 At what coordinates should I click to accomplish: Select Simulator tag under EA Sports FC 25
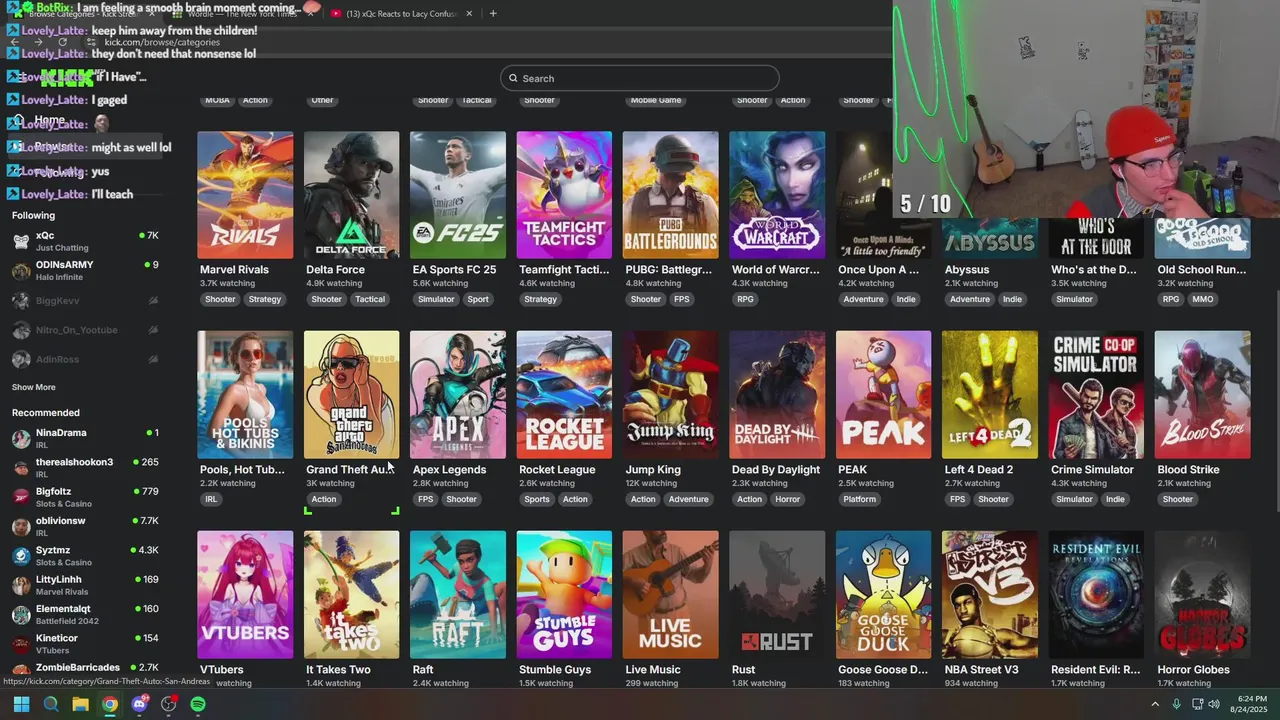pos(436,299)
